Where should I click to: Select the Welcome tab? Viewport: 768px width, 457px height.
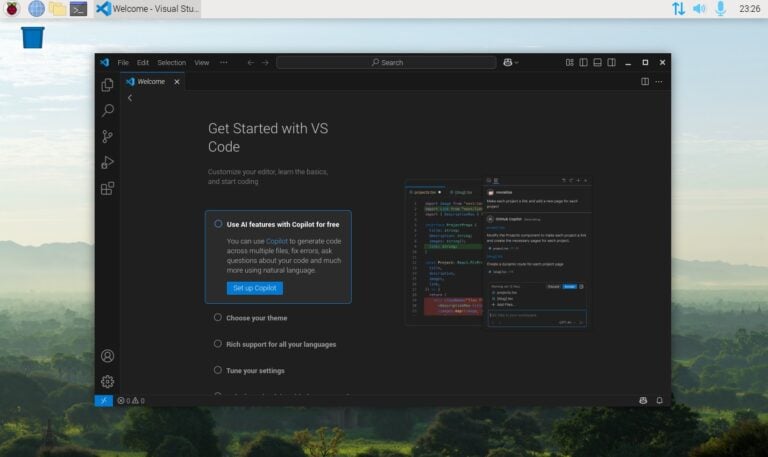[151, 81]
